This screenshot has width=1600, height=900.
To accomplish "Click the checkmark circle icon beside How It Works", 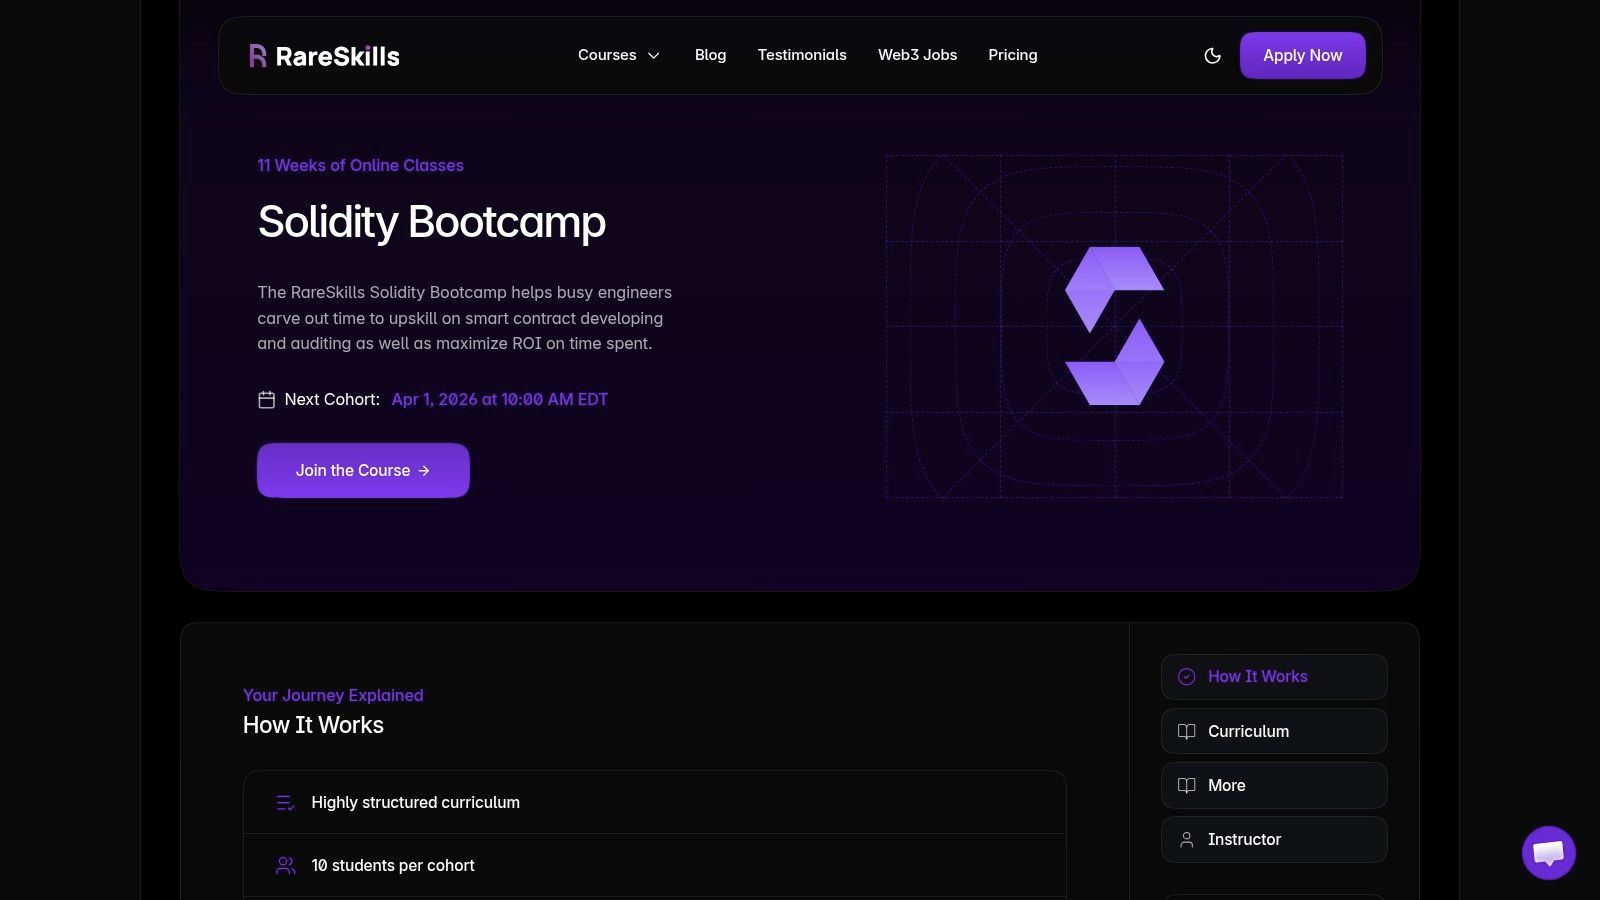I will click(x=1186, y=677).
